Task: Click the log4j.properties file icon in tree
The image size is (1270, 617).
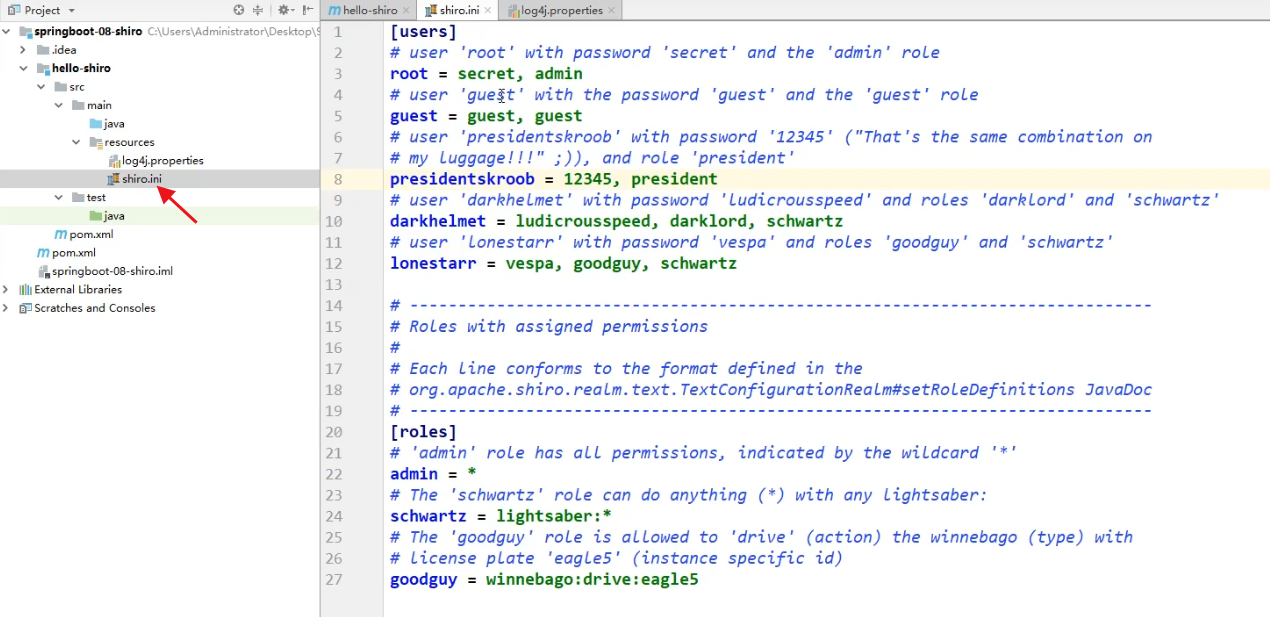Action: point(113,161)
